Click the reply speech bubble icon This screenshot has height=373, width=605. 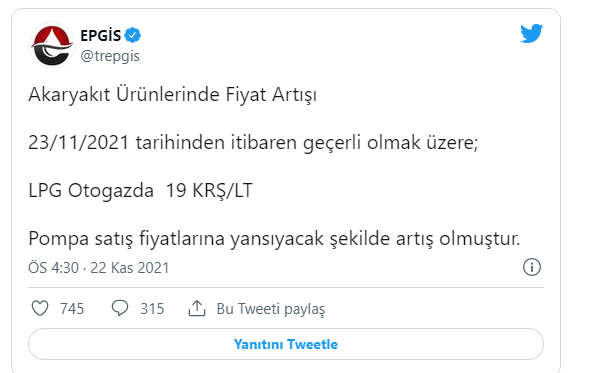[120, 309]
